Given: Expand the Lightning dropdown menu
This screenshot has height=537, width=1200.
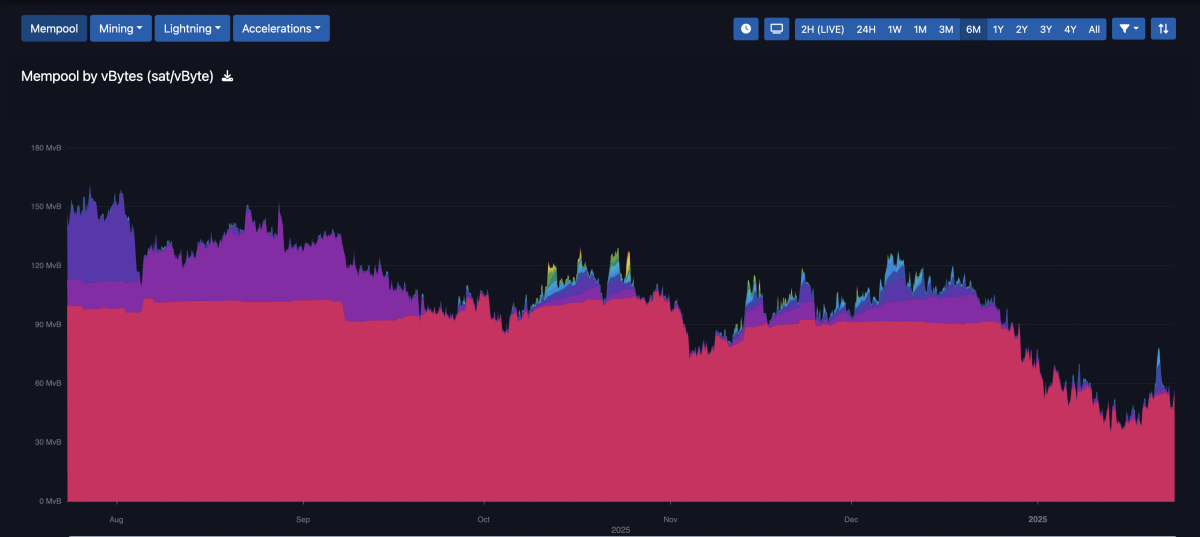Looking at the screenshot, I should [x=192, y=29].
